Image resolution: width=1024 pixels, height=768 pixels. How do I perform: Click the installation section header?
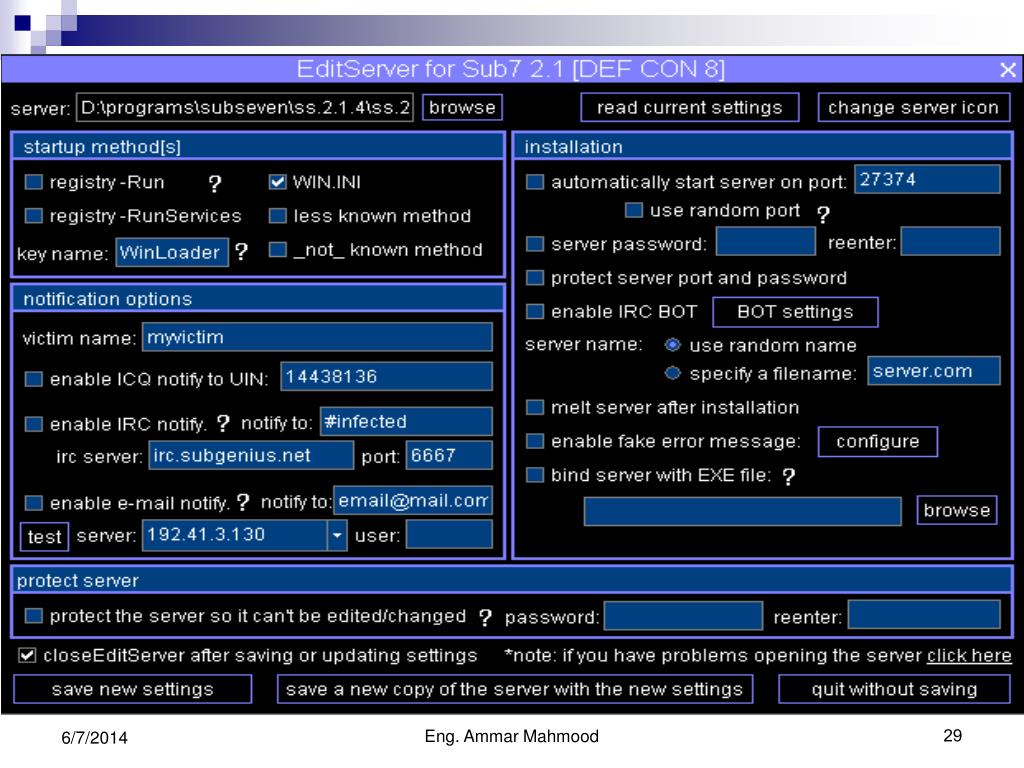pyautogui.click(x=763, y=146)
